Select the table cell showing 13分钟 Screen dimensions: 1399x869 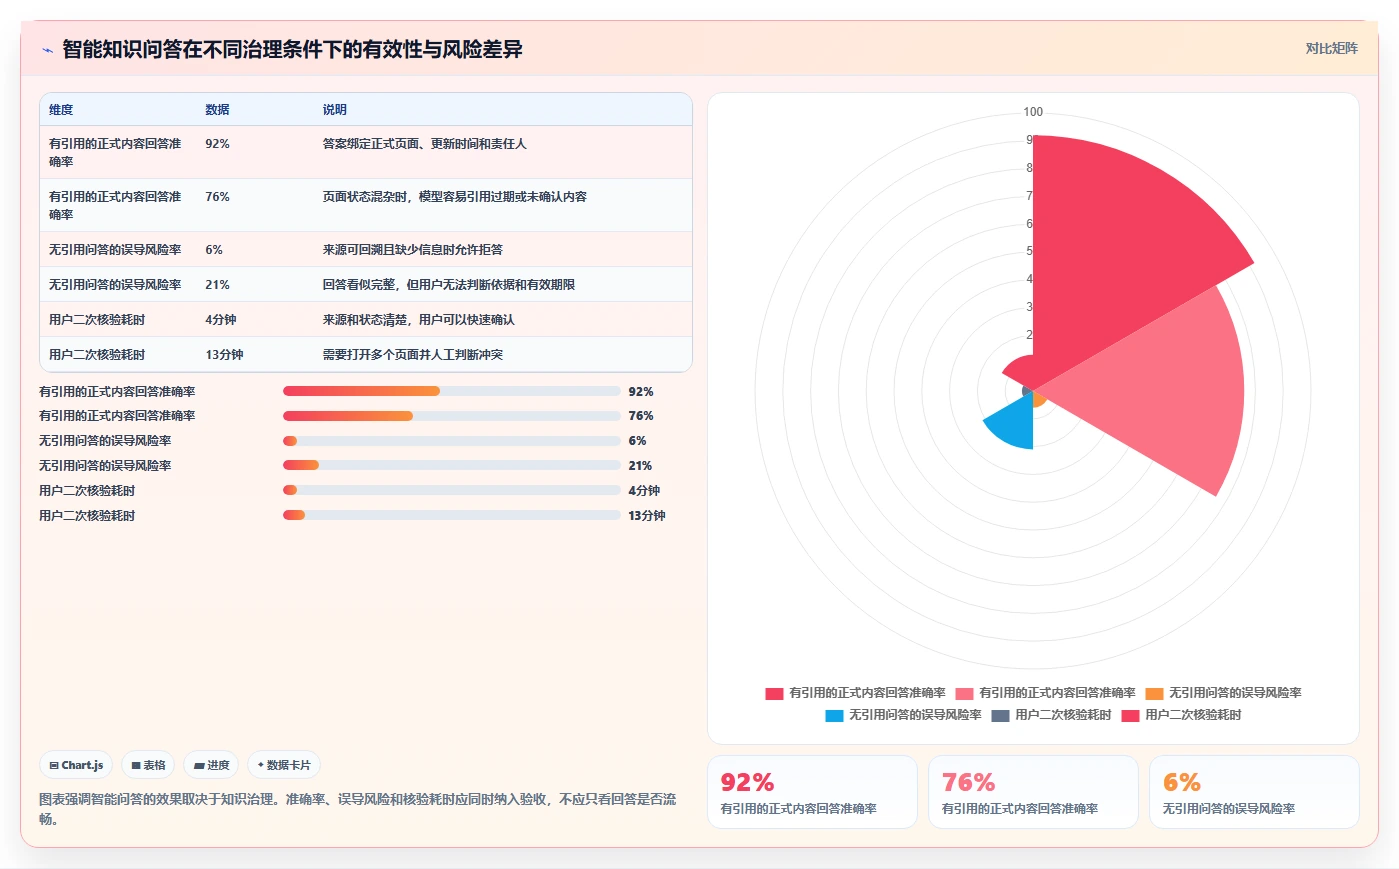point(224,355)
